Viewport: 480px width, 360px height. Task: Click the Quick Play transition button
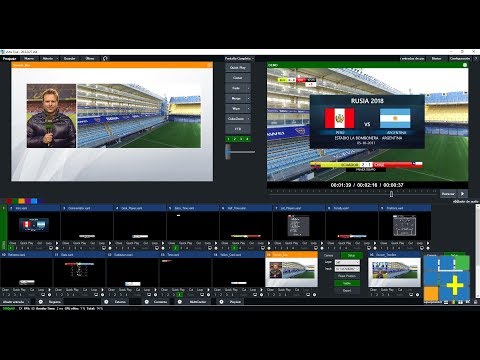pyautogui.click(x=238, y=68)
